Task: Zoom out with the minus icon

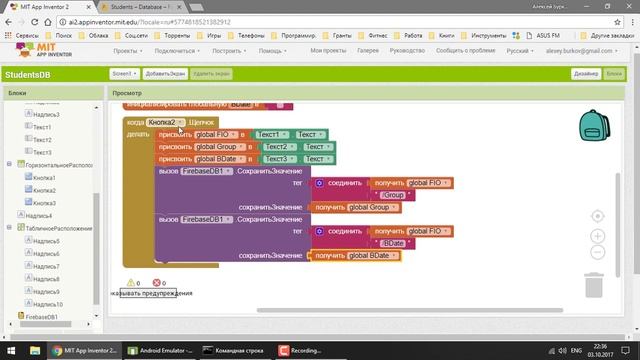Action: pos(598,252)
